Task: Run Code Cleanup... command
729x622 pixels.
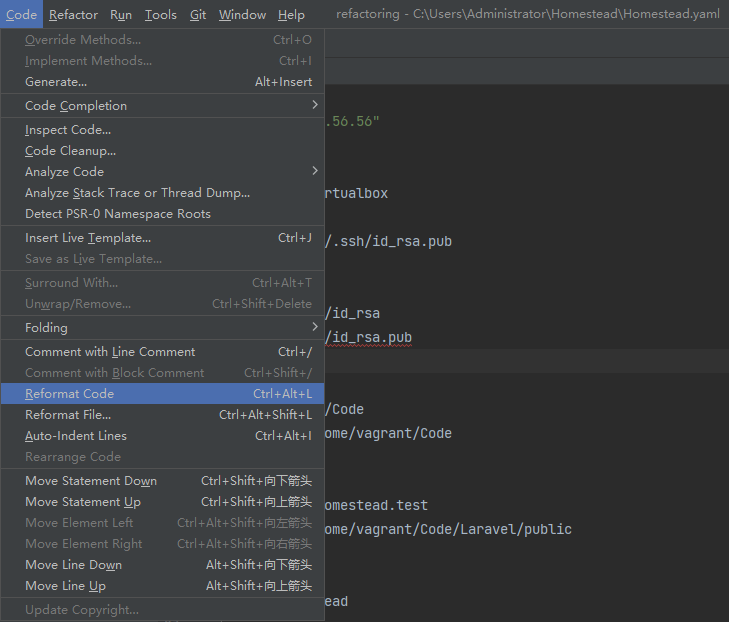Action: pos(70,151)
